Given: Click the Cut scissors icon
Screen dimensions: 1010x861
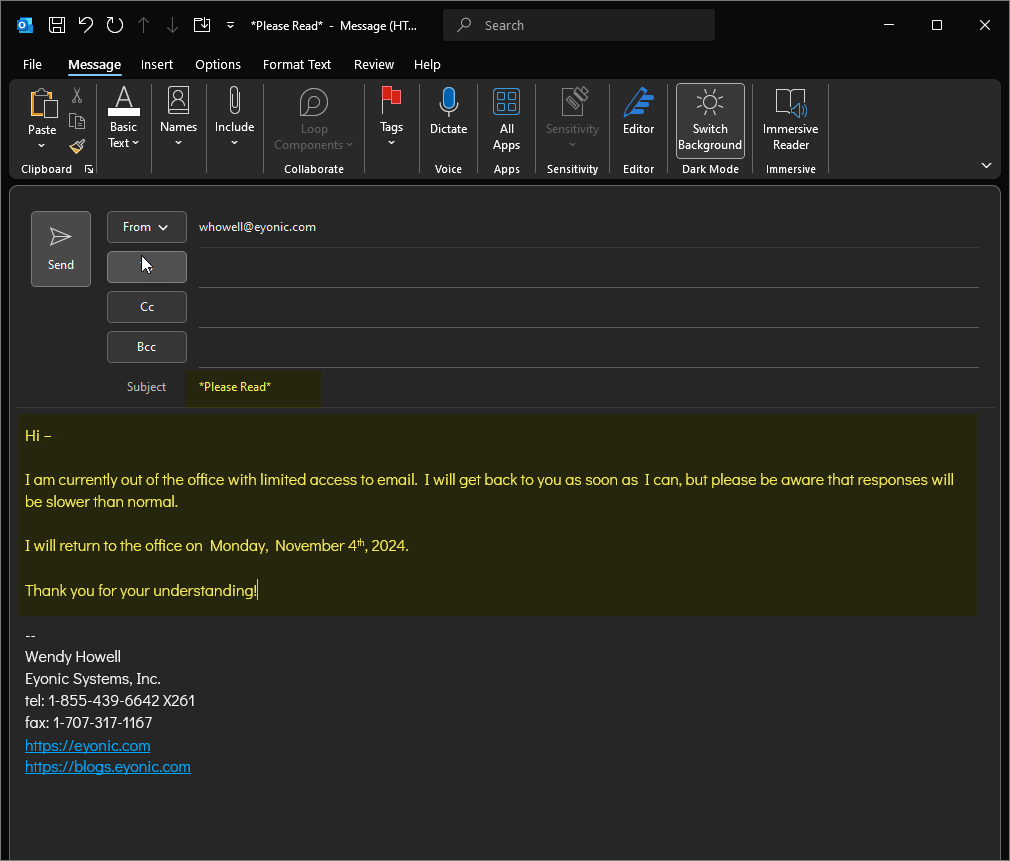Looking at the screenshot, I should point(76,93).
